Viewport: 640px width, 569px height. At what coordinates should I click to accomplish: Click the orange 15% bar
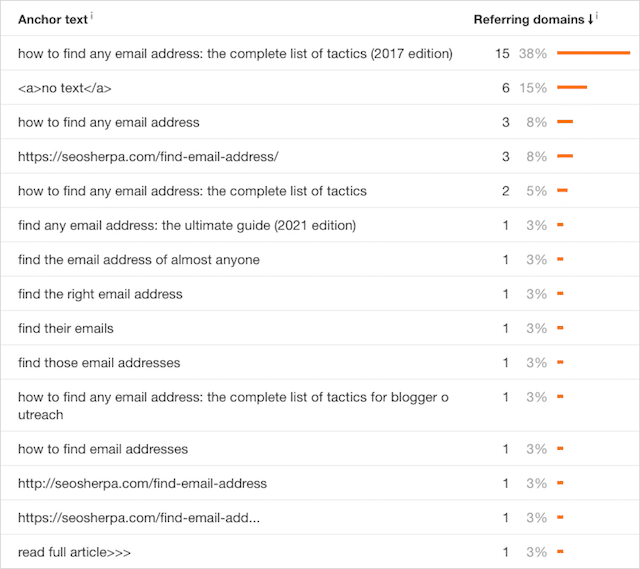(572, 87)
